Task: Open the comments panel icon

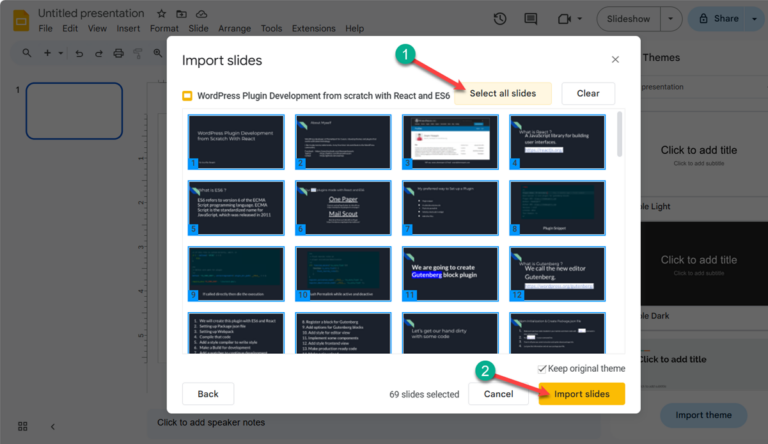Action: 530,19
